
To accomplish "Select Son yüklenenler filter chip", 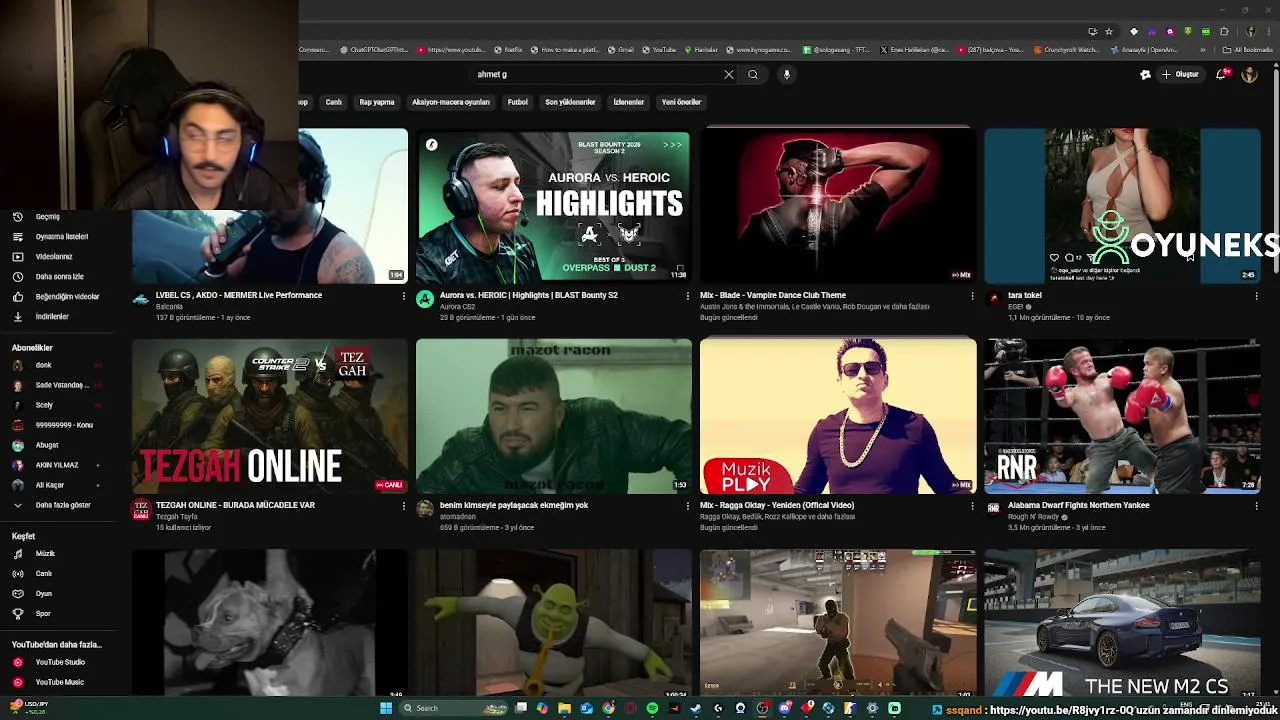I will click(x=570, y=102).
